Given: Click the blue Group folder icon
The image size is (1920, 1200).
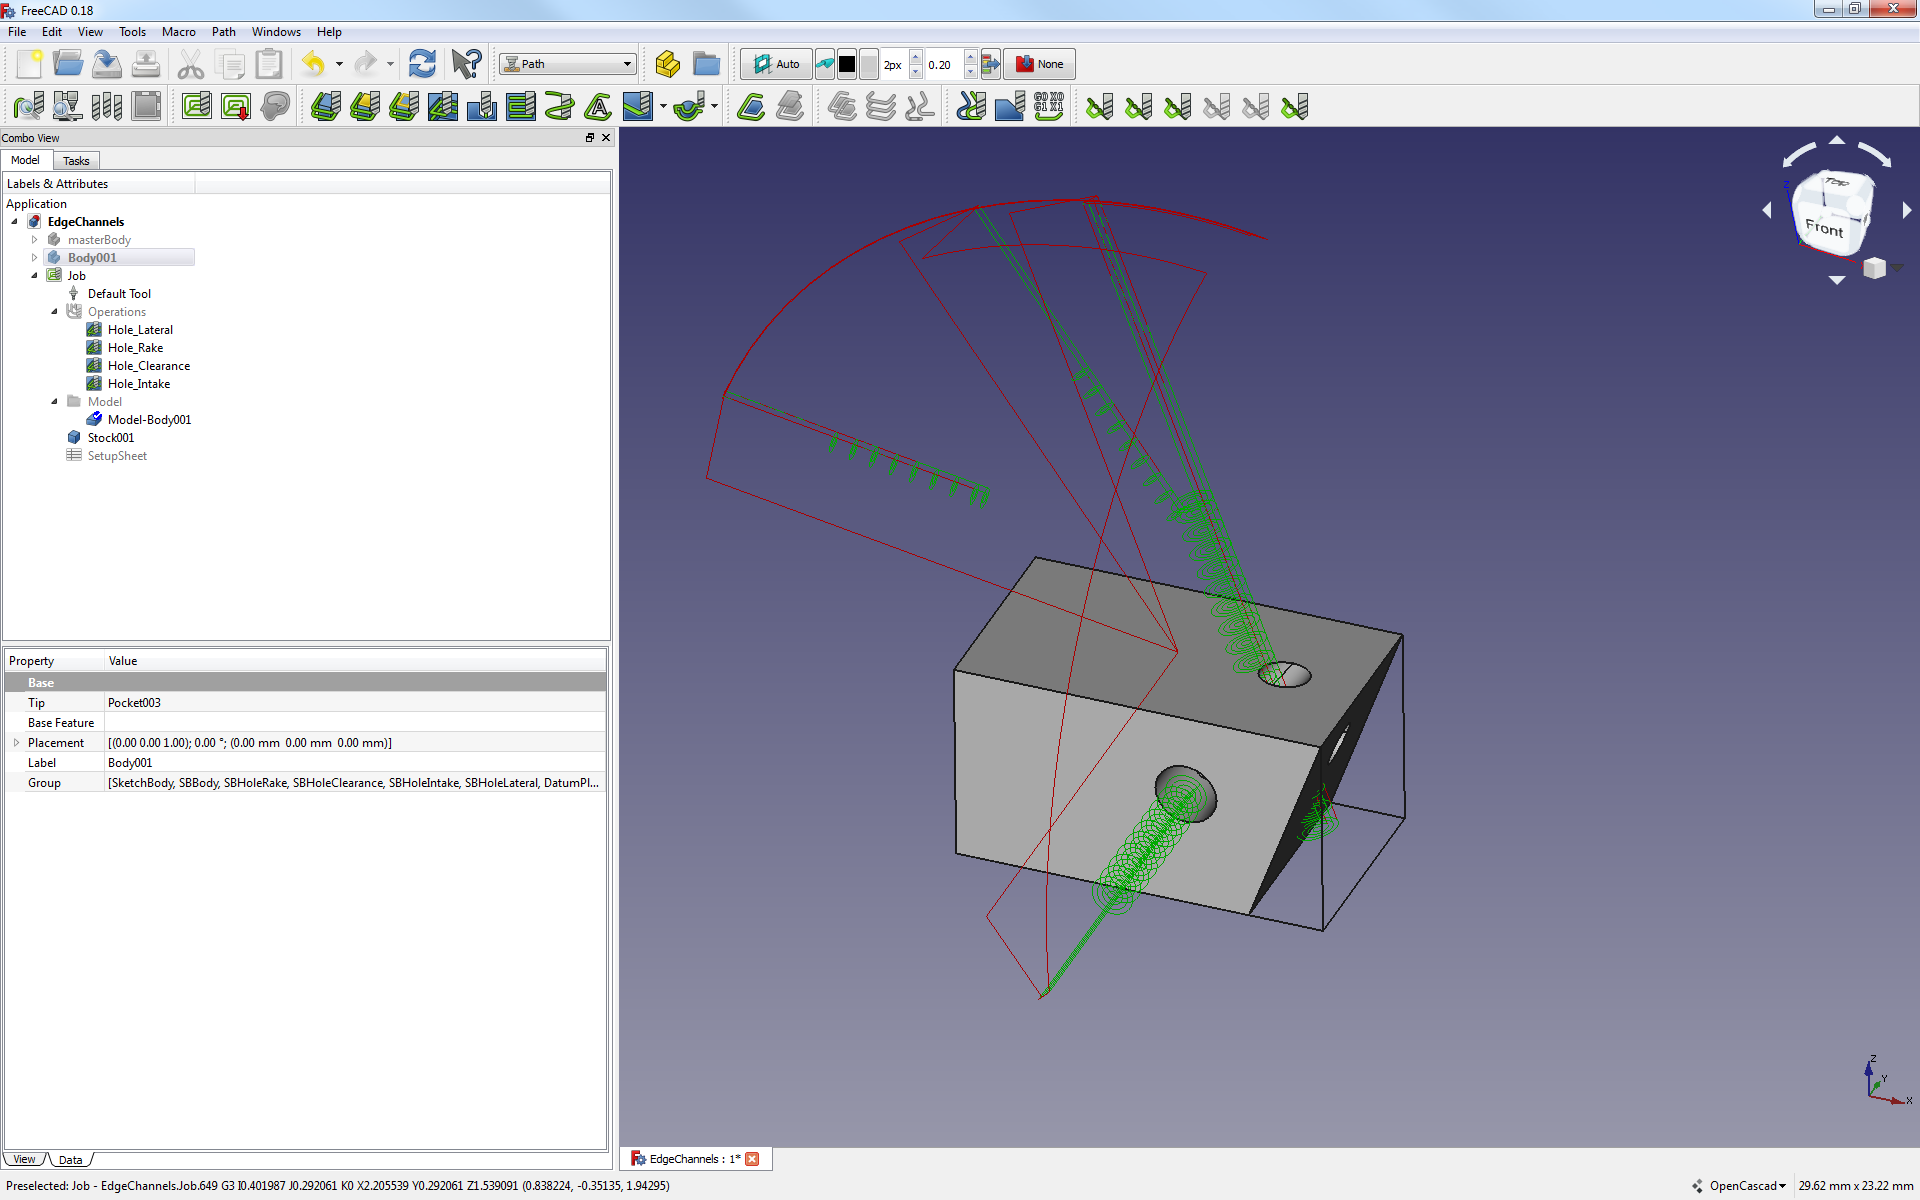Looking at the screenshot, I should (x=706, y=65).
